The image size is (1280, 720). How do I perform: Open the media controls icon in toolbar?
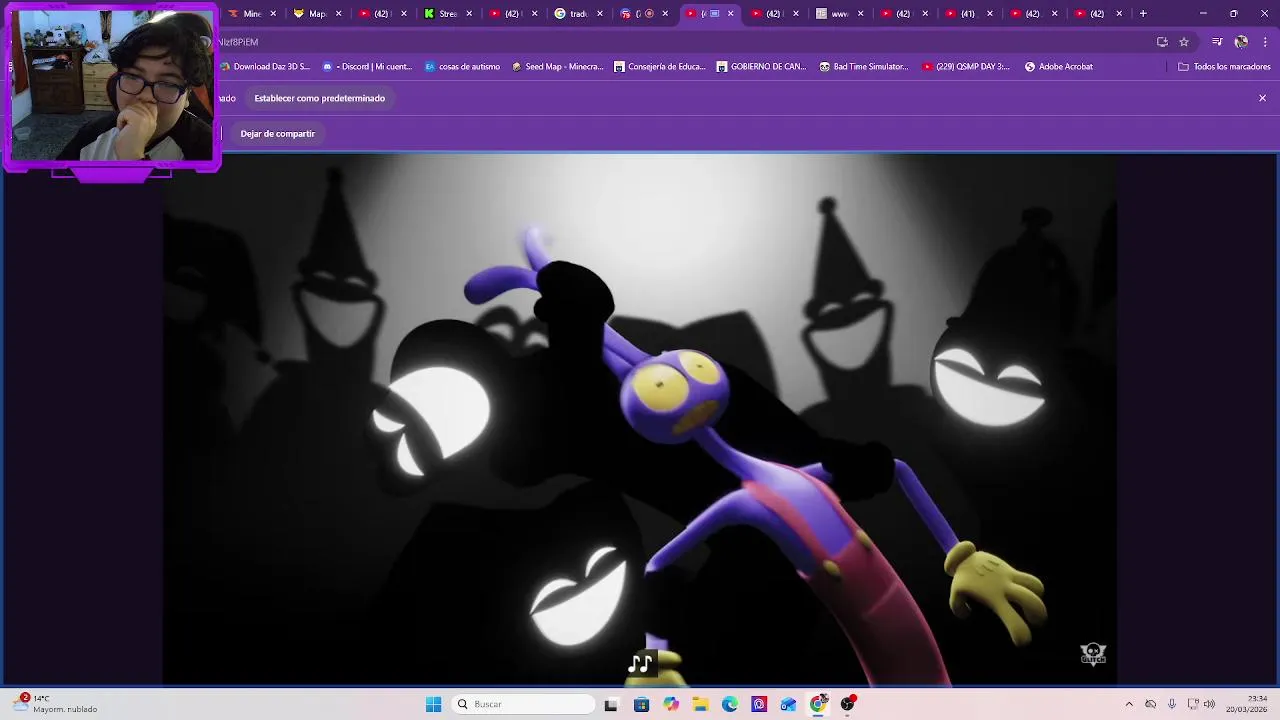(x=1217, y=42)
